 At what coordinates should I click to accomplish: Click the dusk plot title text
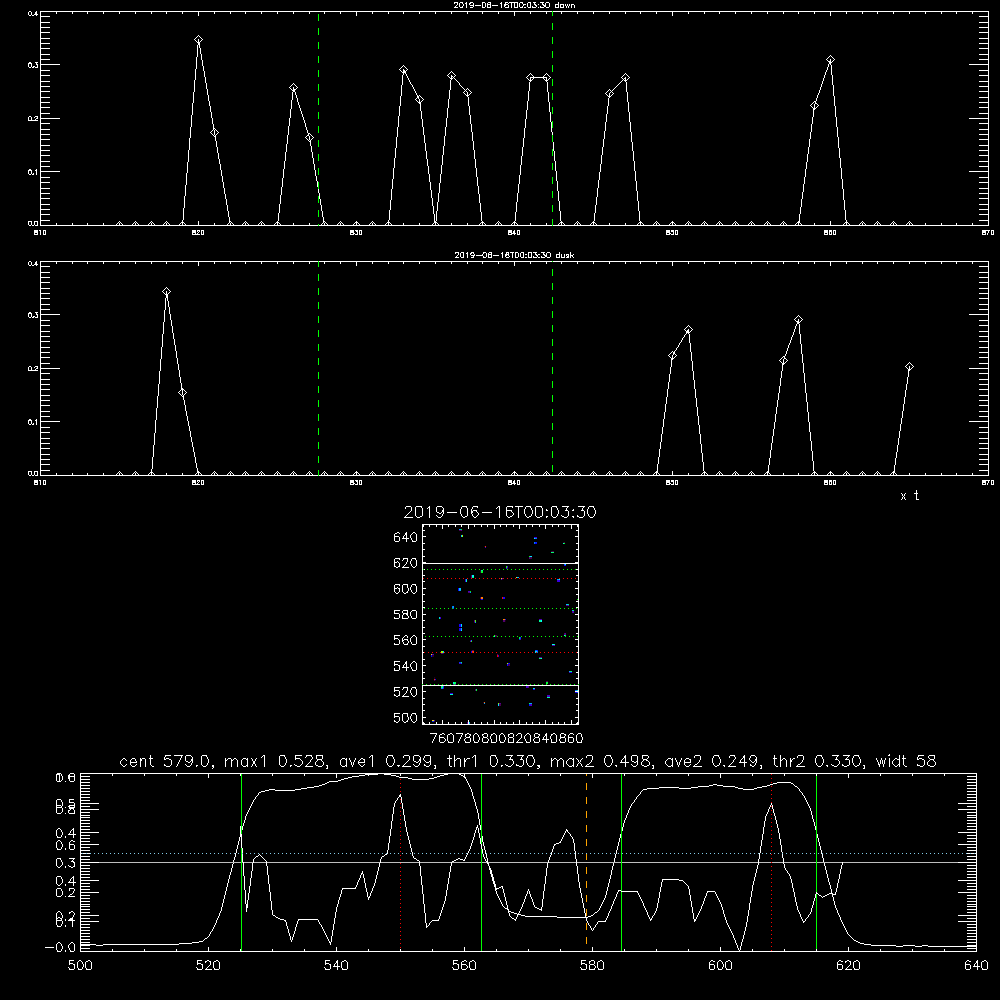[x=514, y=255]
